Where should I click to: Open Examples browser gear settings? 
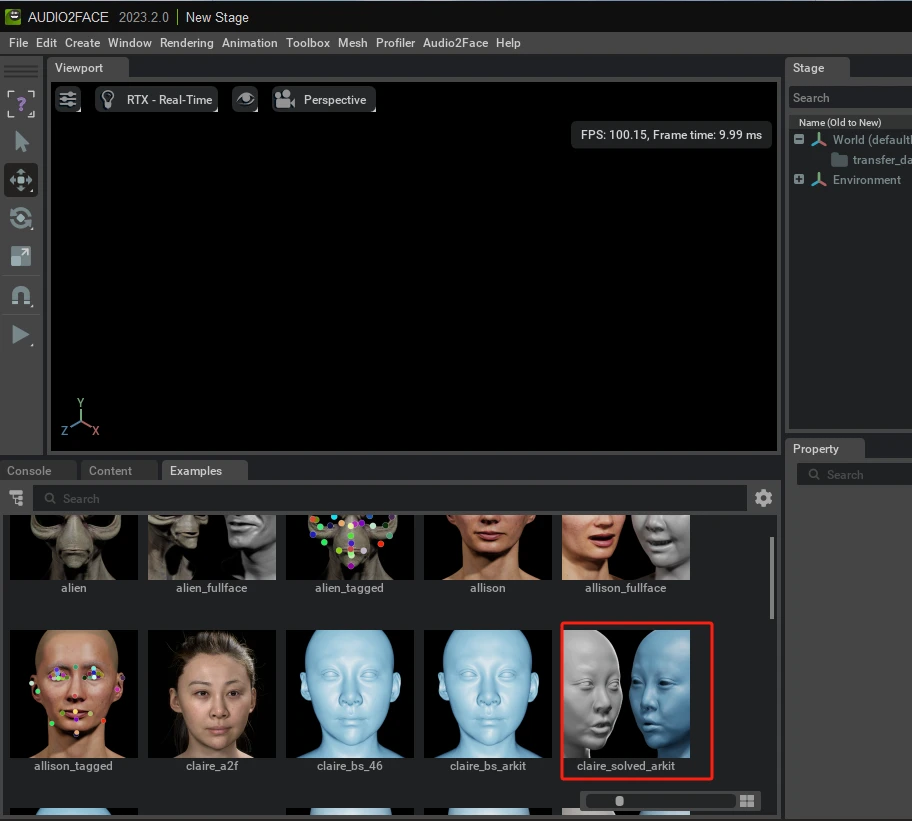[763, 498]
